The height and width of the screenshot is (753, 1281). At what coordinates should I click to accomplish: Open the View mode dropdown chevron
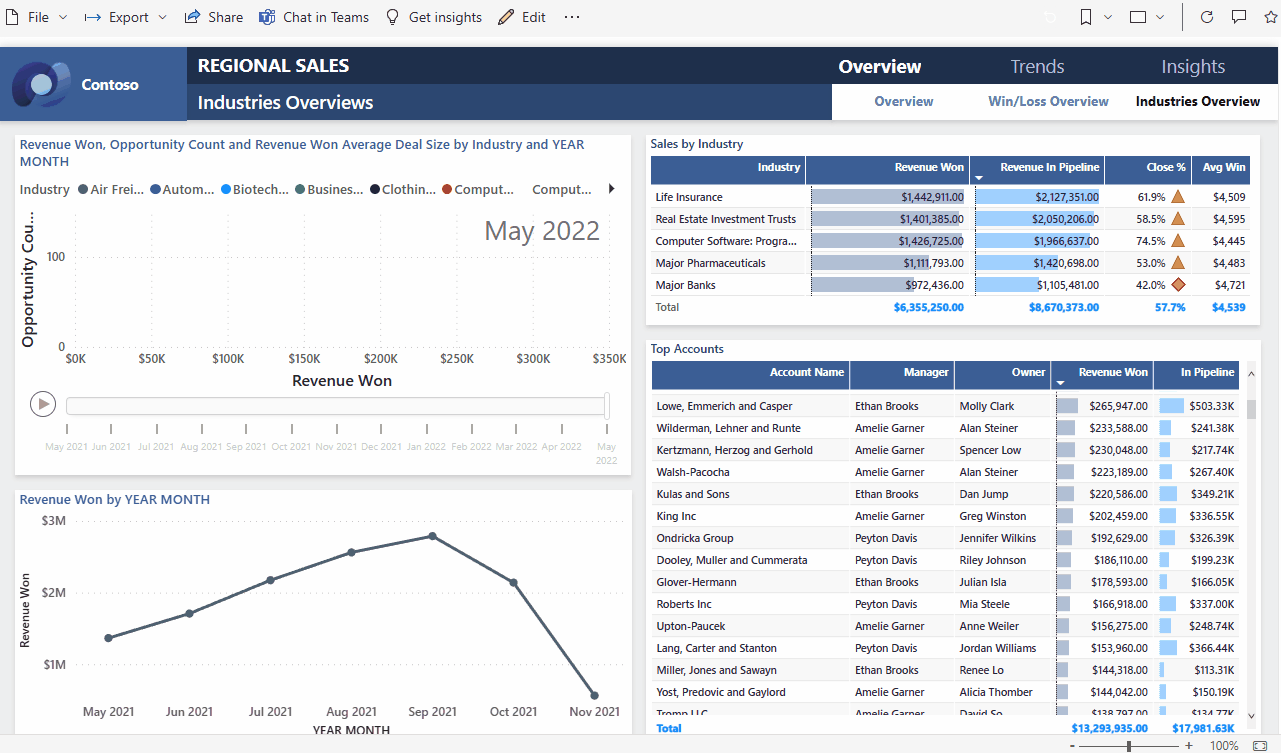tap(1160, 17)
